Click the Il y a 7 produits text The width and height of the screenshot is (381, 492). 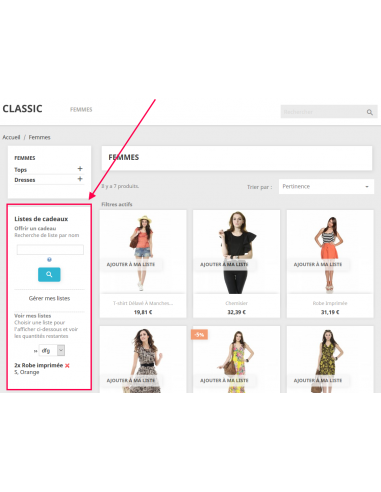tap(120, 186)
